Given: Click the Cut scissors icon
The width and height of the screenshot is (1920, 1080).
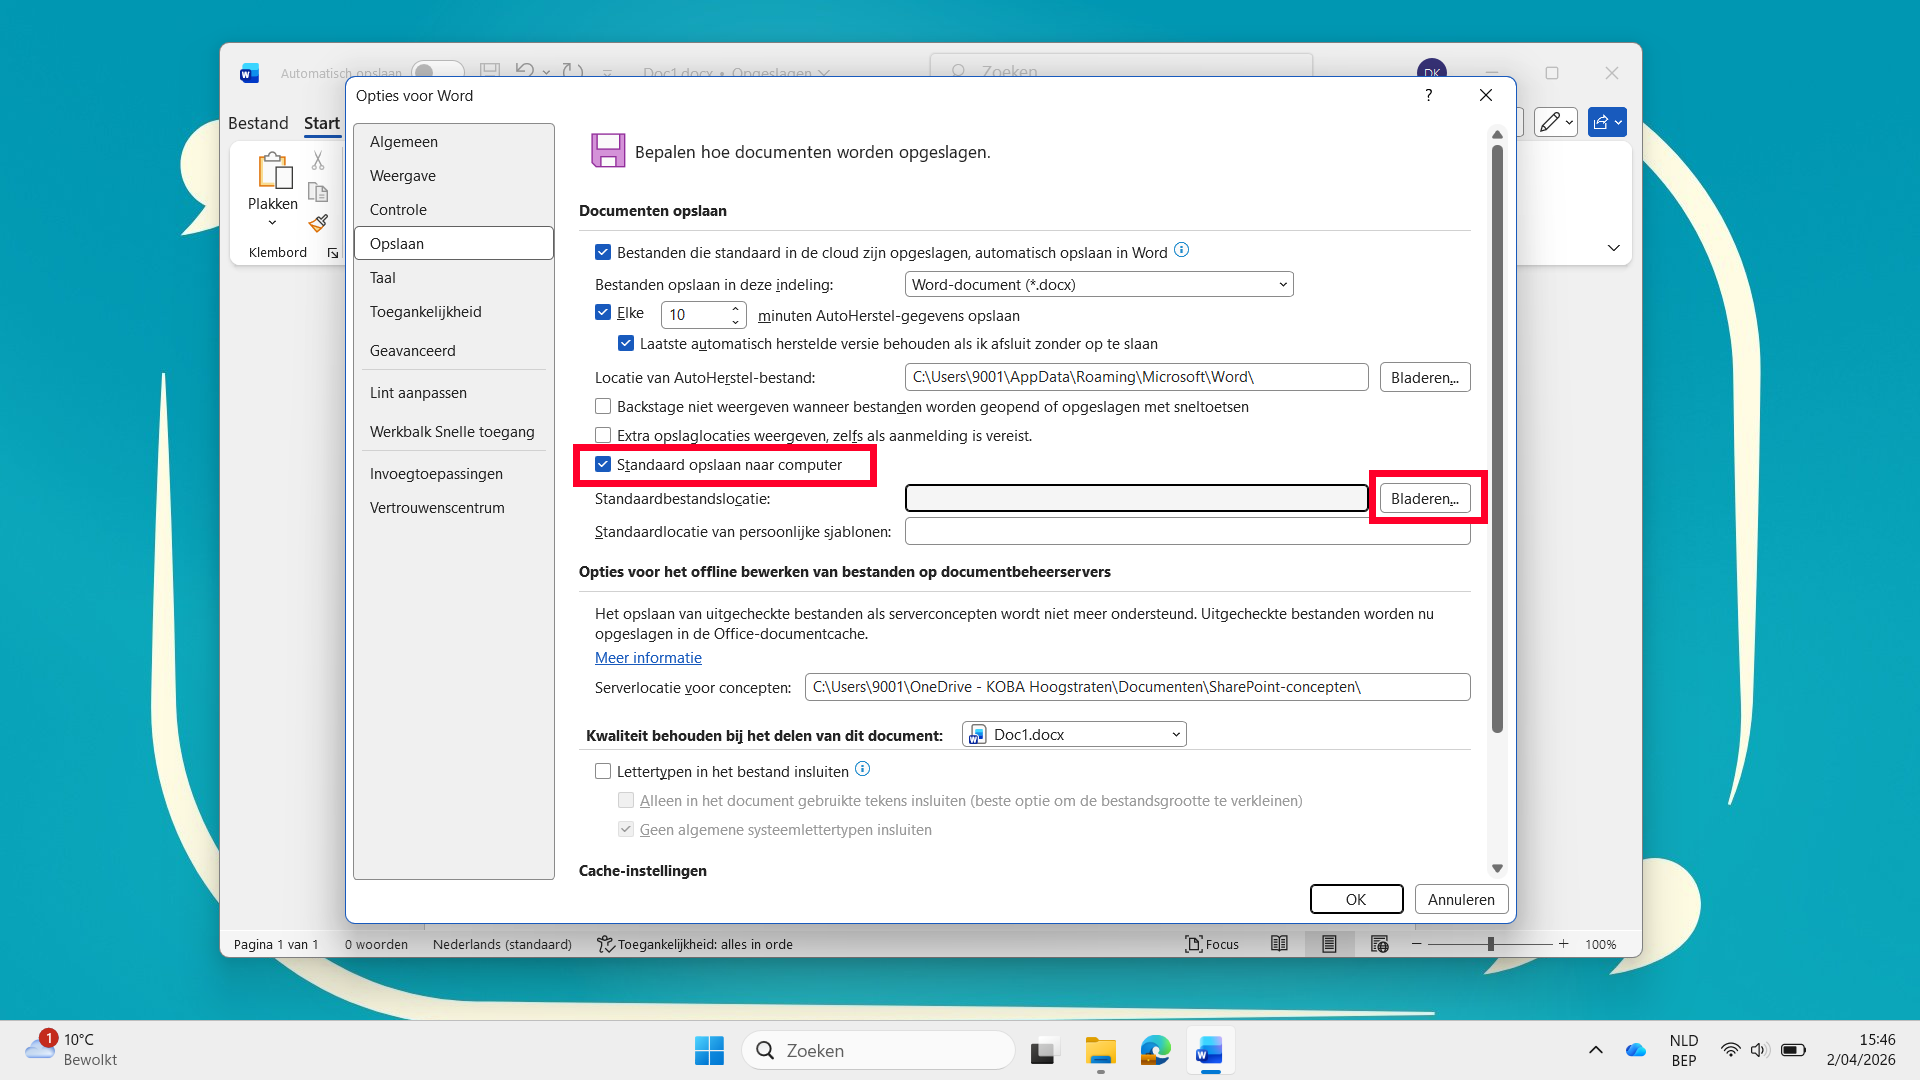Looking at the screenshot, I should point(318,160).
